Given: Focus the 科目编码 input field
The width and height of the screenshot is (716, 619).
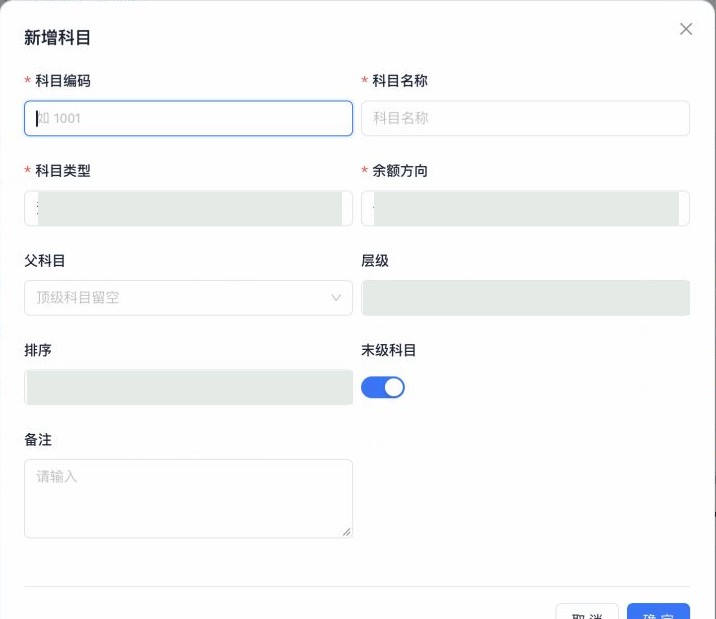Looking at the screenshot, I should (188, 118).
